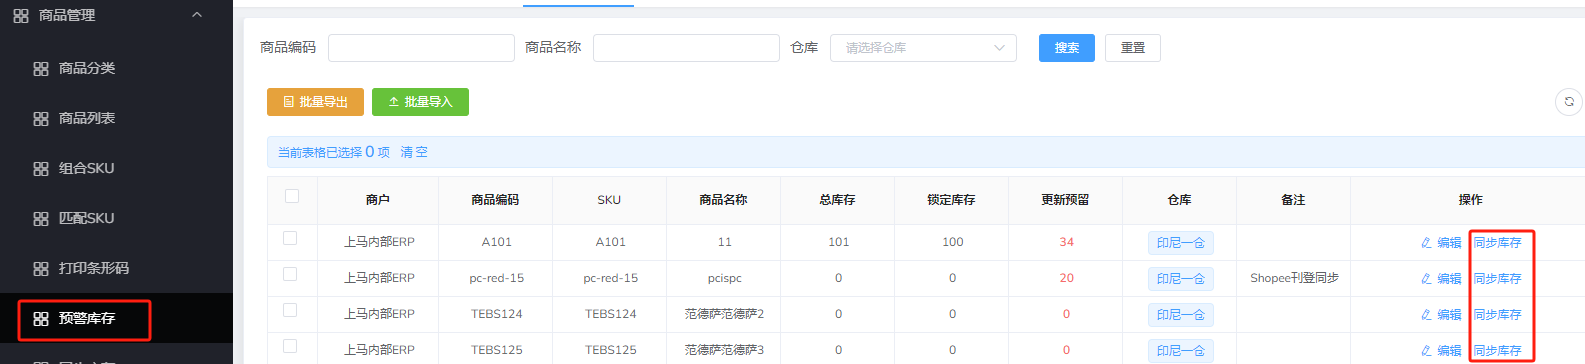Image resolution: width=1585 pixels, height=364 pixels.
Task: Toggle the select-all header checkbox
Action: (x=292, y=196)
